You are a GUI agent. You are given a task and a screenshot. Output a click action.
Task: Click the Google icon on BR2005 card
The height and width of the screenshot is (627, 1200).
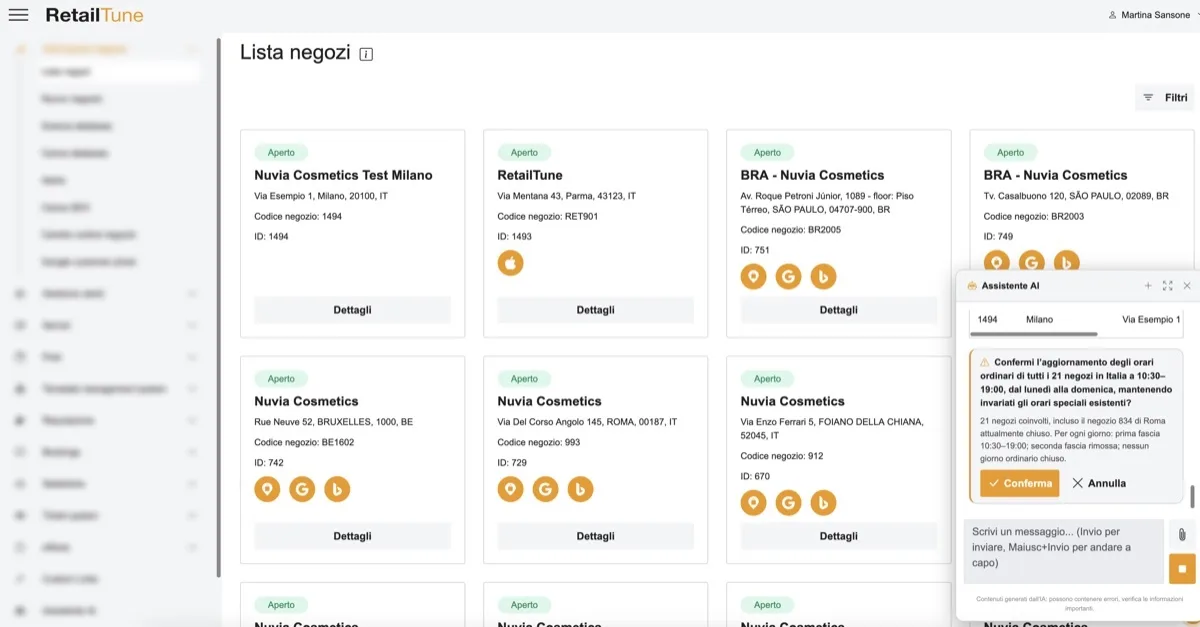[x=788, y=277]
